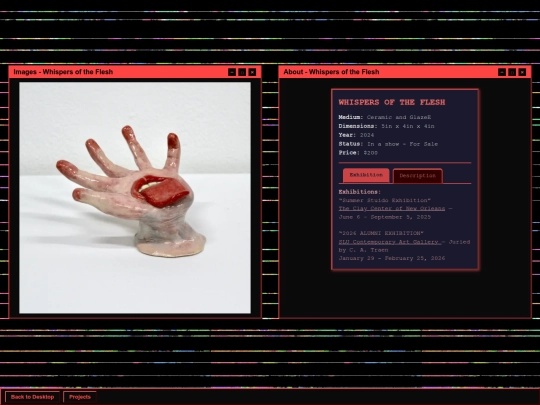
Task: Click the "Summer Studio Exhibition" title text
Action: tap(385, 200)
